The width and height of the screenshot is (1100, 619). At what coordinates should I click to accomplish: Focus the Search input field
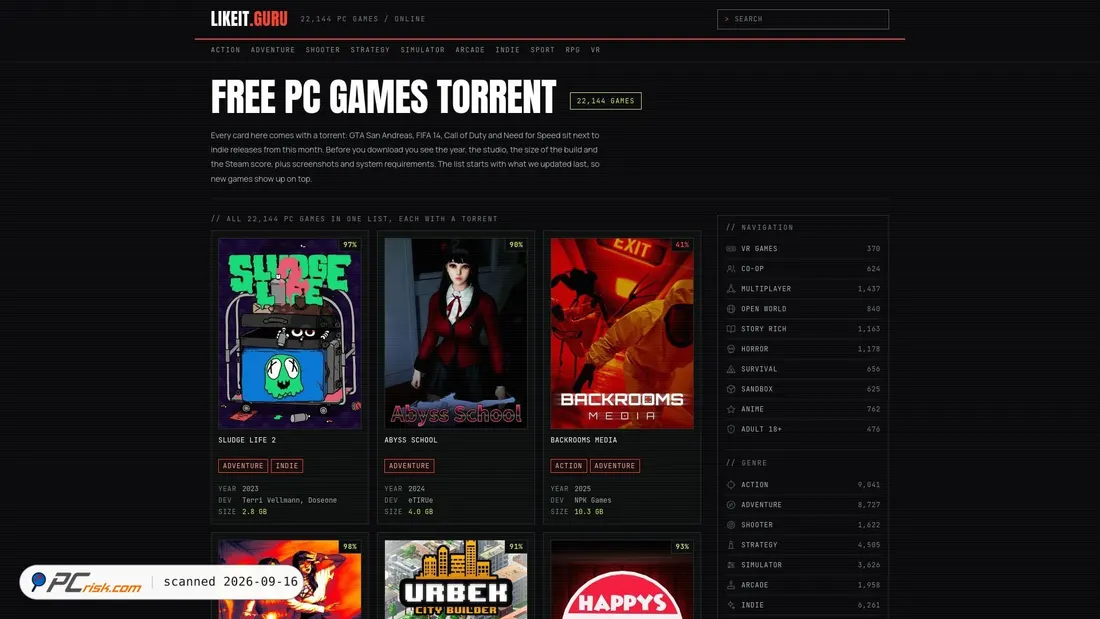tap(803, 19)
